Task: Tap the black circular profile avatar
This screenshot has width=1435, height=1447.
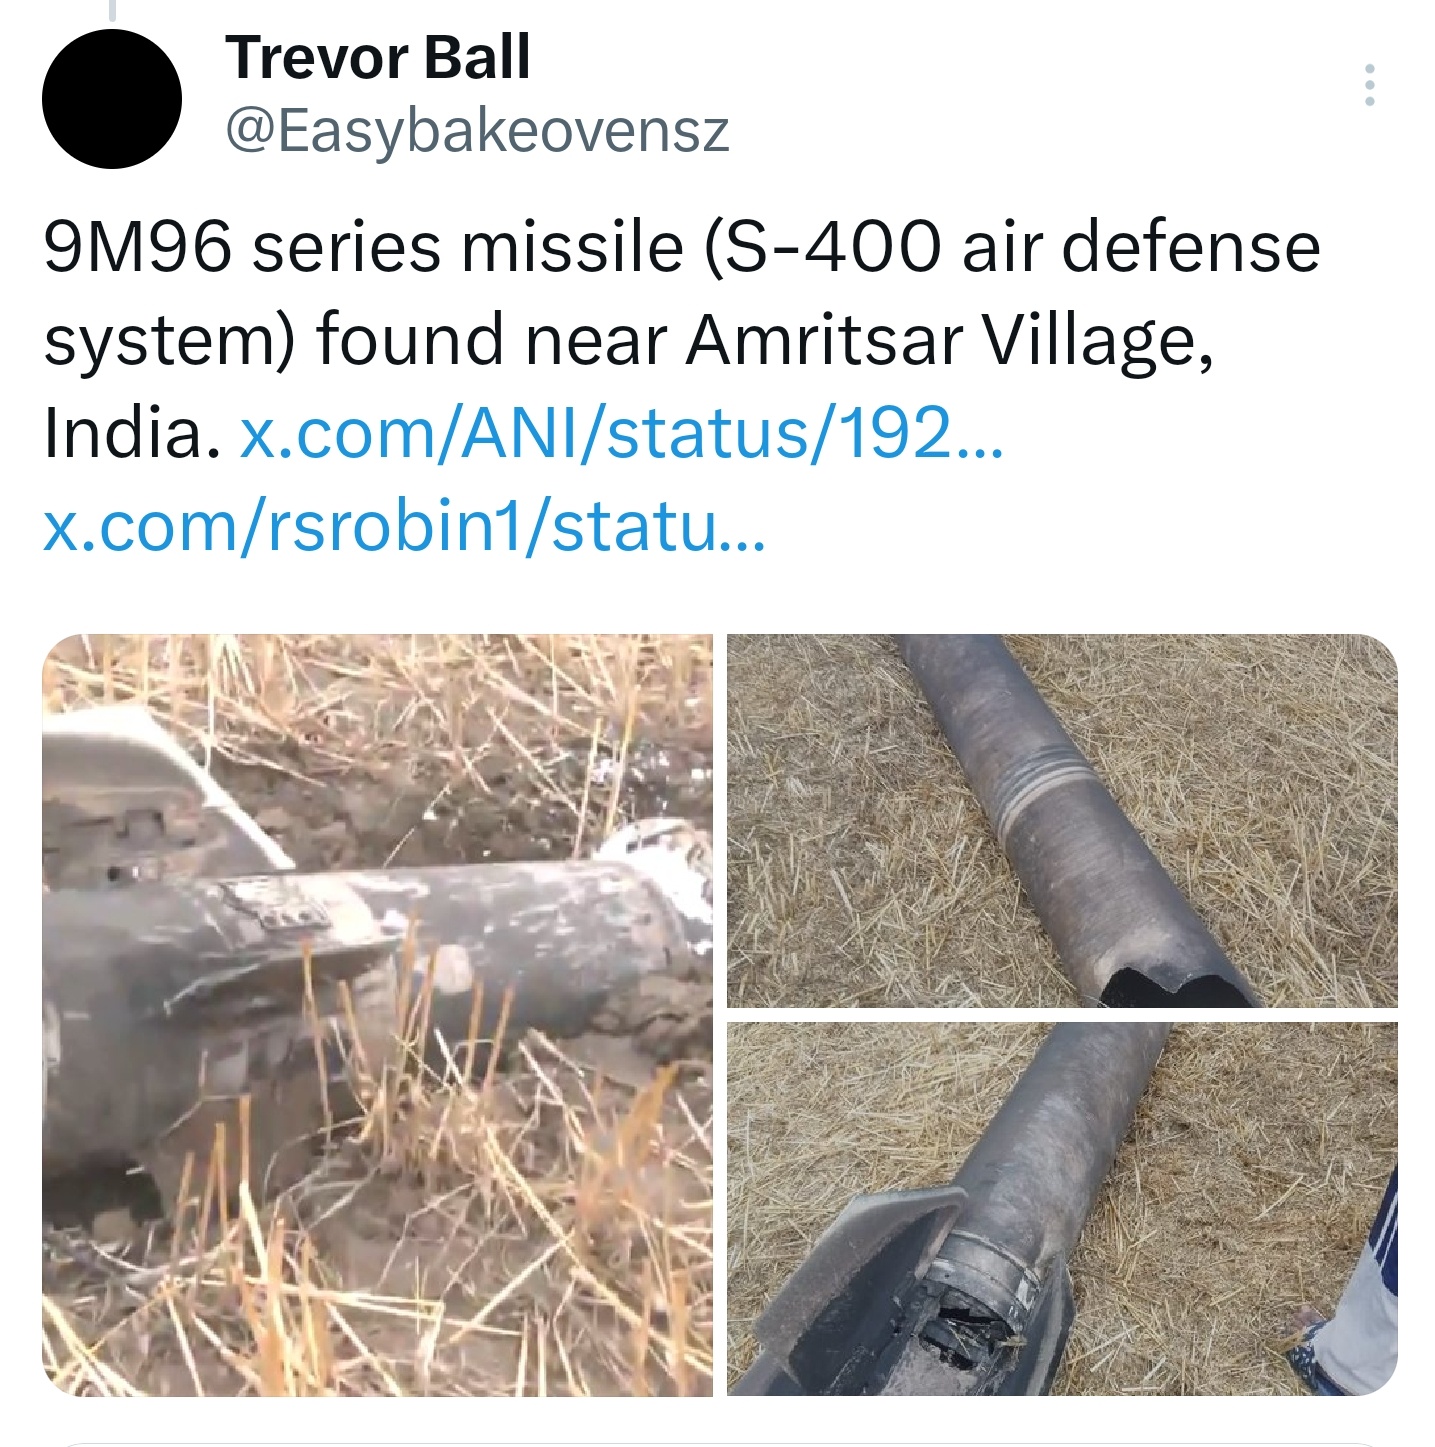Action: point(112,98)
